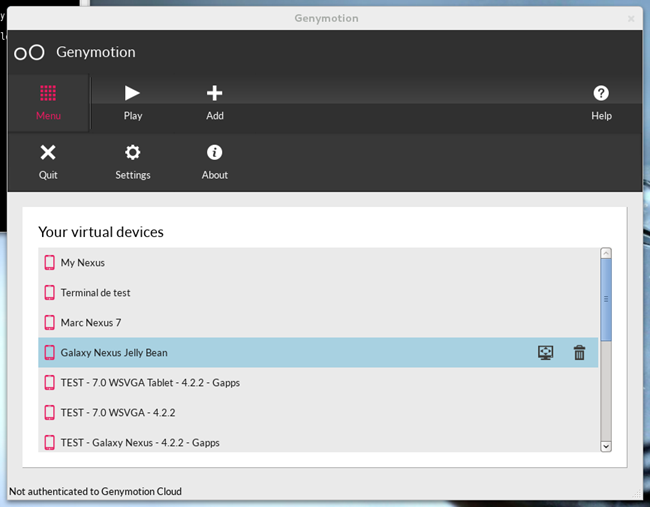The height and width of the screenshot is (507, 650).
Task: Select Marc Nexus 7 in the list
Action: pyautogui.click(x=318, y=323)
